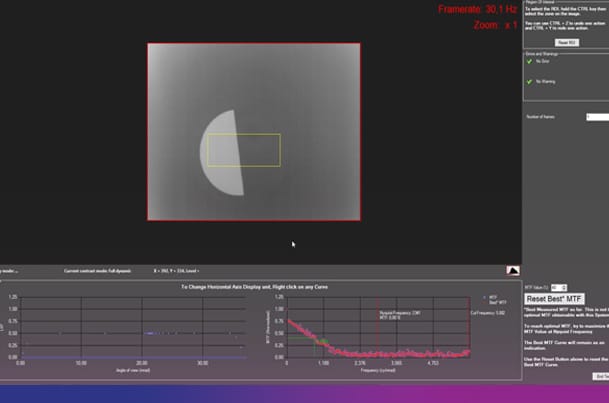Click the partially visible button at bottom right
The image size is (609, 403).
pos(600,376)
